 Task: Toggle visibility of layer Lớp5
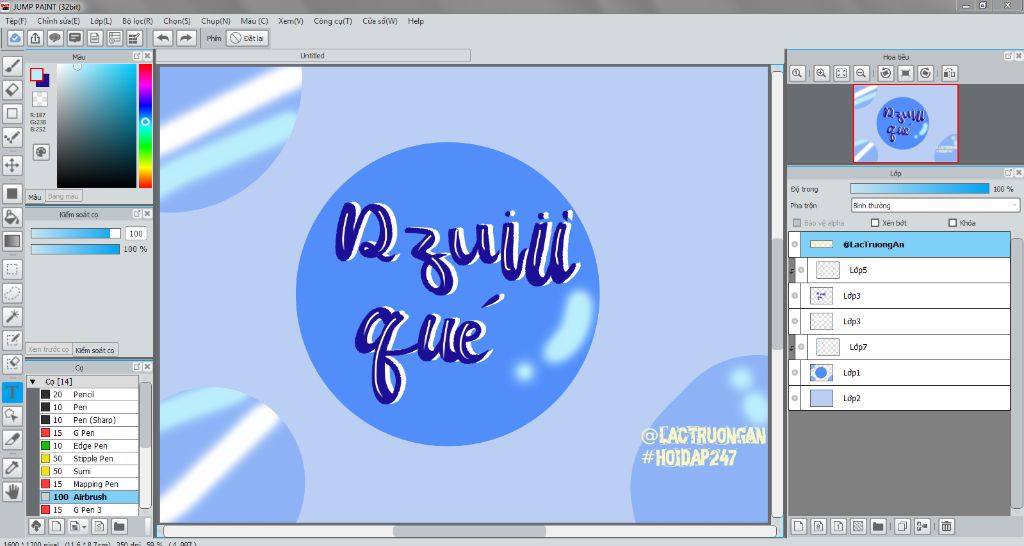[801, 270]
